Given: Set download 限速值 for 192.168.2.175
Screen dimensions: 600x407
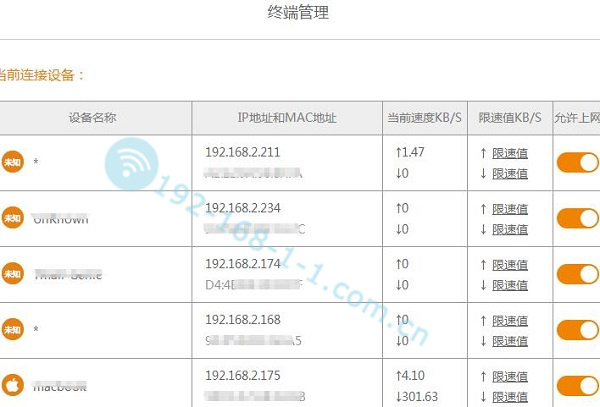Looking at the screenshot, I should 510,397.
